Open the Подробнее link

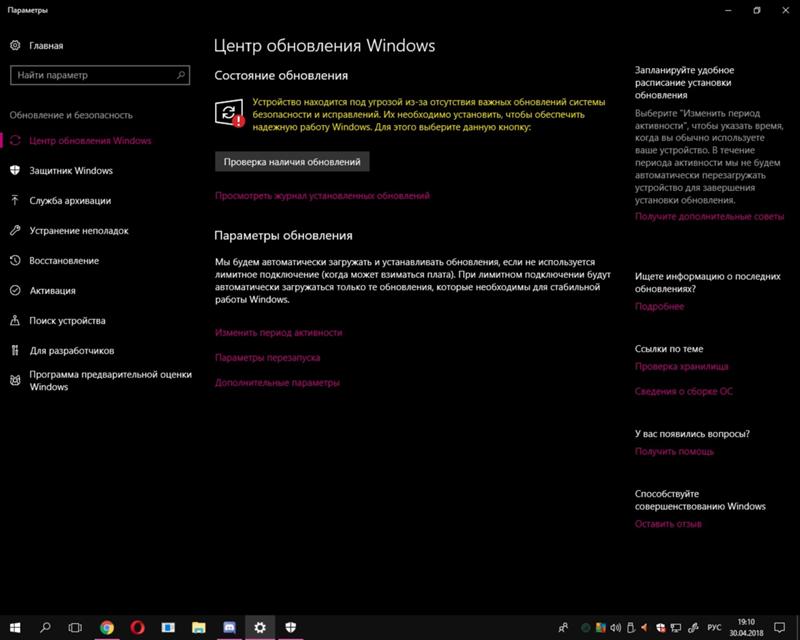pyautogui.click(x=659, y=306)
